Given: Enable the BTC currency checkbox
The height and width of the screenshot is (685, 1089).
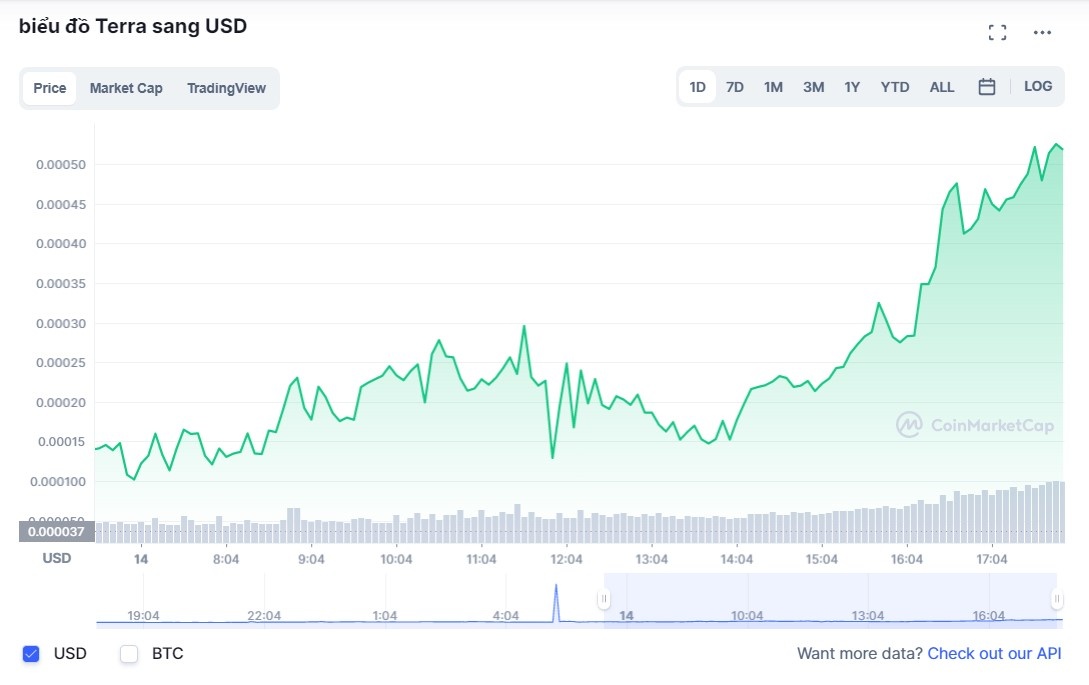Looking at the screenshot, I should pyautogui.click(x=129, y=654).
